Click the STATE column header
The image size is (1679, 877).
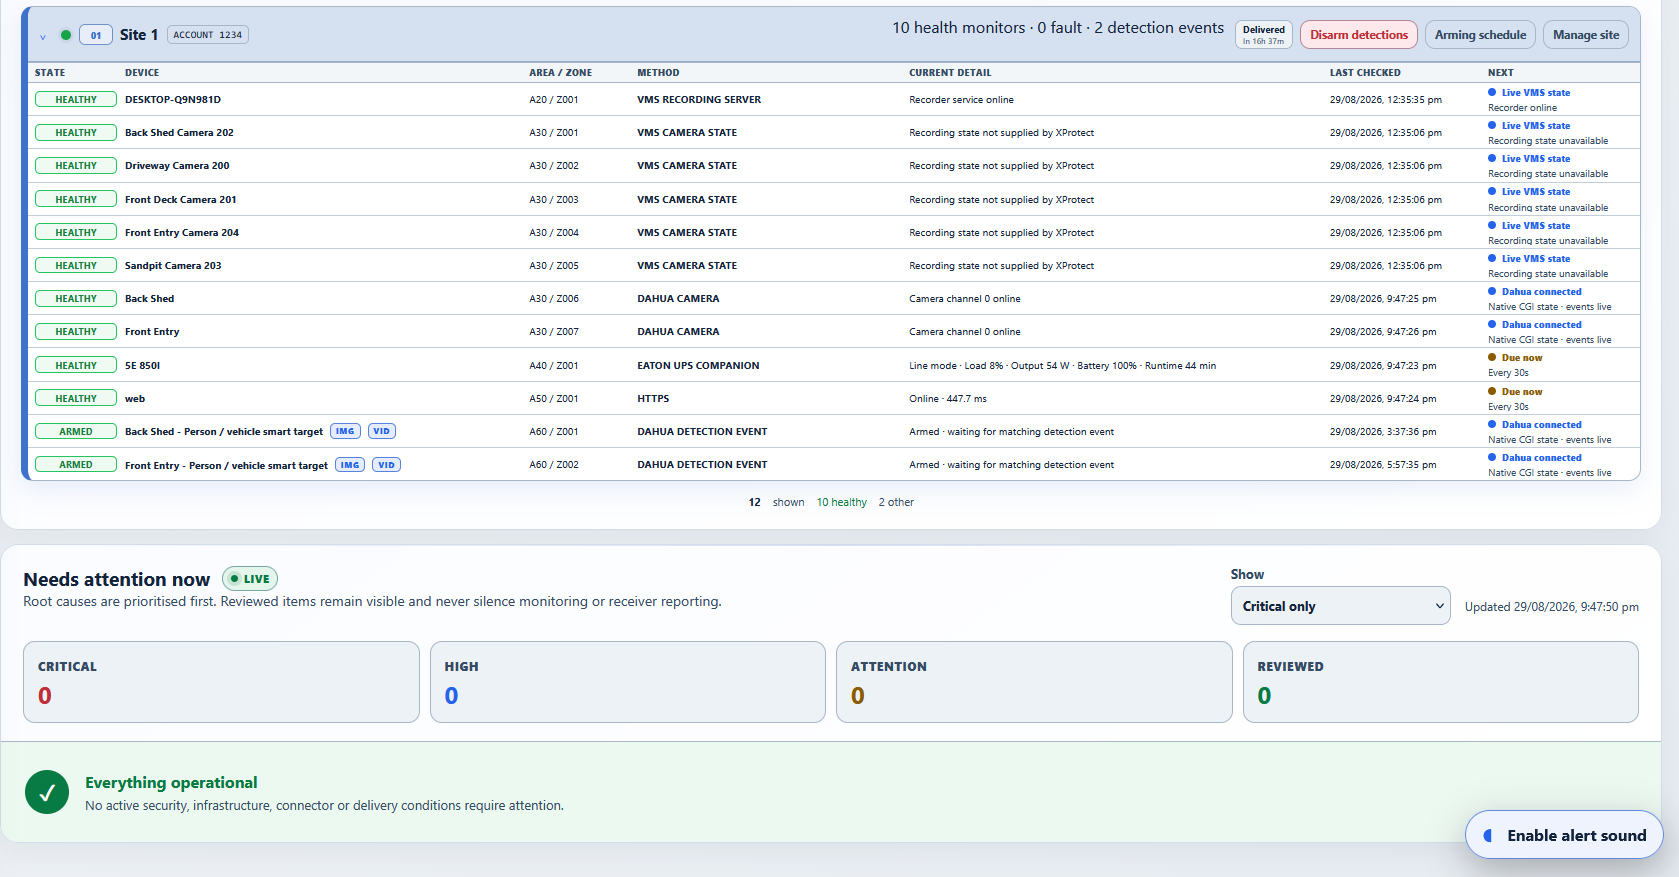coord(50,72)
